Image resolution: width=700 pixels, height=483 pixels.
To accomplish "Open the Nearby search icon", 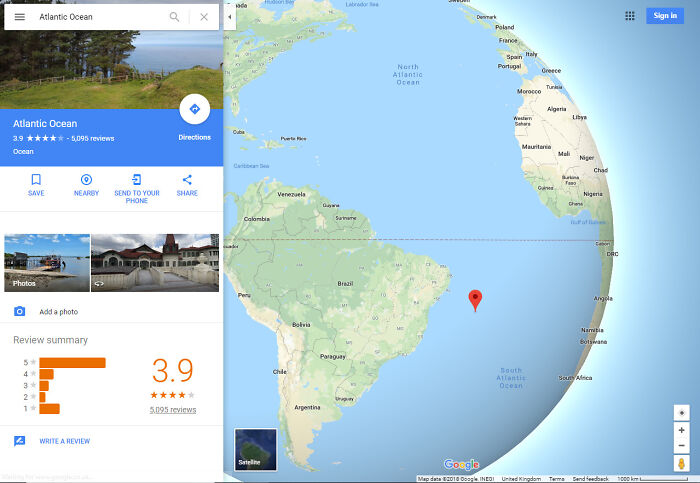I will coord(86,179).
